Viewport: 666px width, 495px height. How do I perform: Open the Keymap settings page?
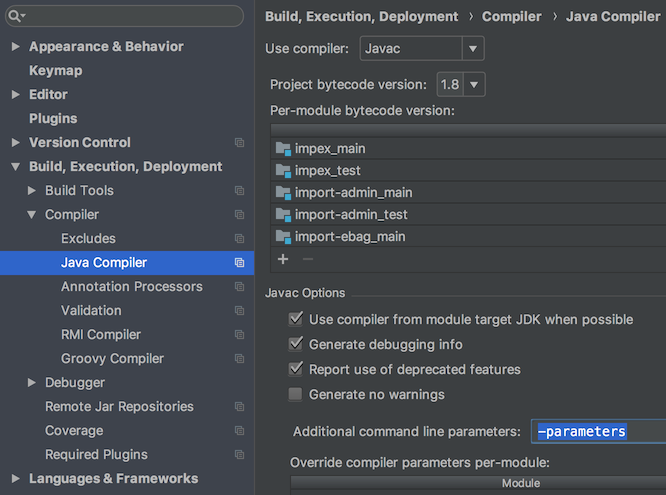pyautogui.click(x=56, y=71)
